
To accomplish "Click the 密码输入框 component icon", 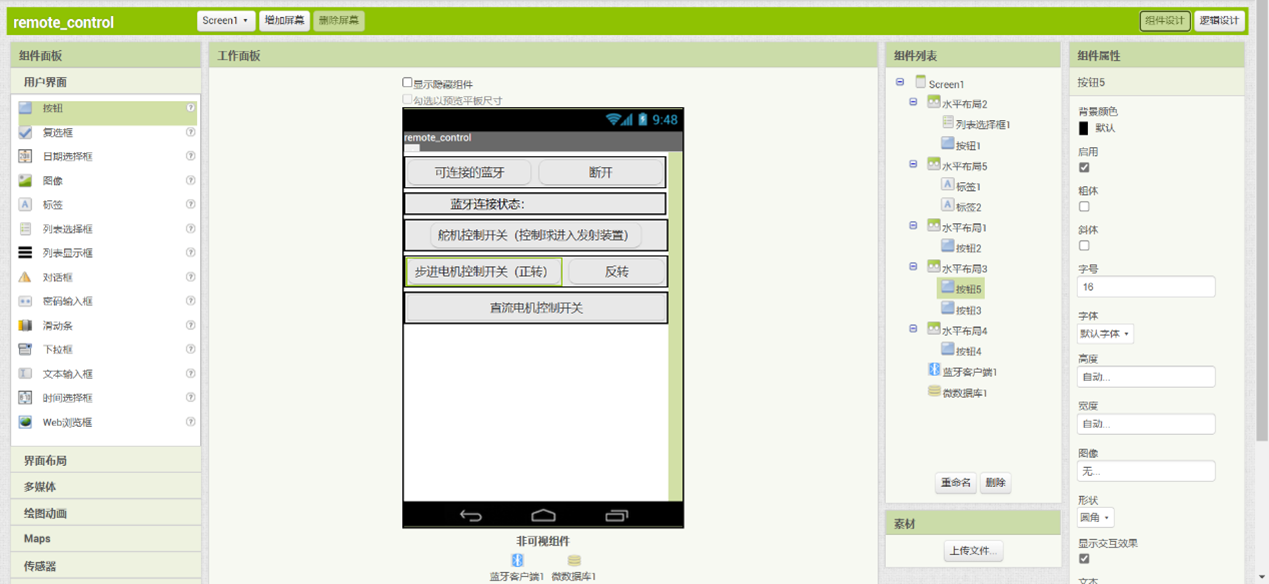I will click(x=25, y=301).
